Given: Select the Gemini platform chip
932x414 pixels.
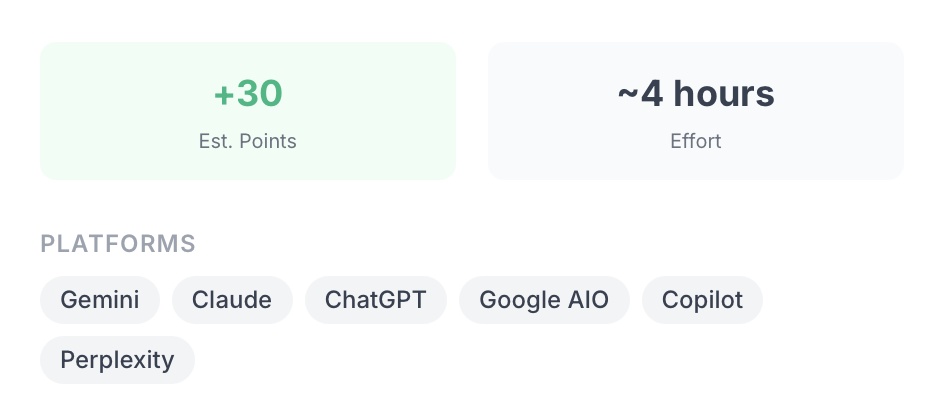Looking at the screenshot, I should coord(100,300).
